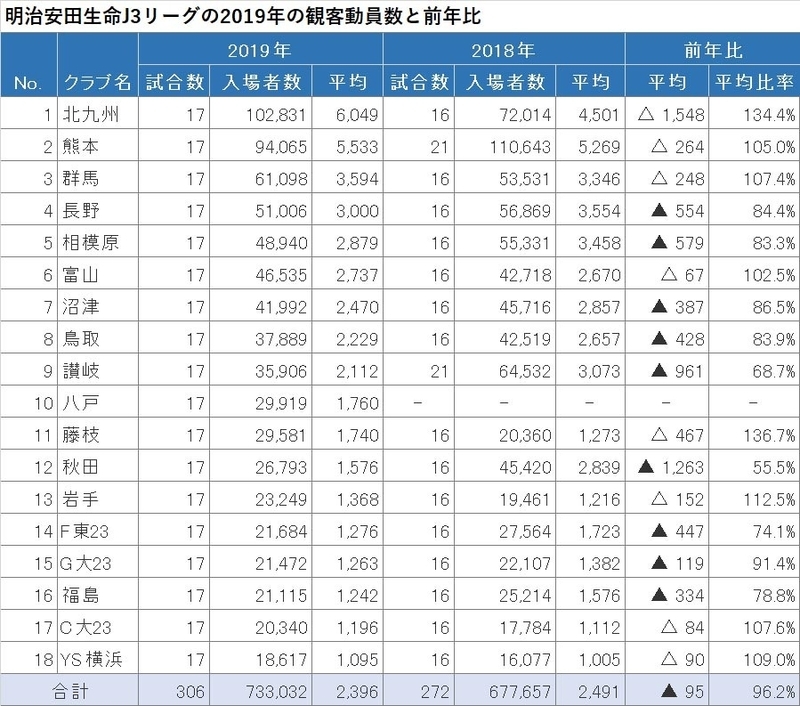Click attendance value "110,643"
Screen dimensions: 800x706
coord(520,147)
